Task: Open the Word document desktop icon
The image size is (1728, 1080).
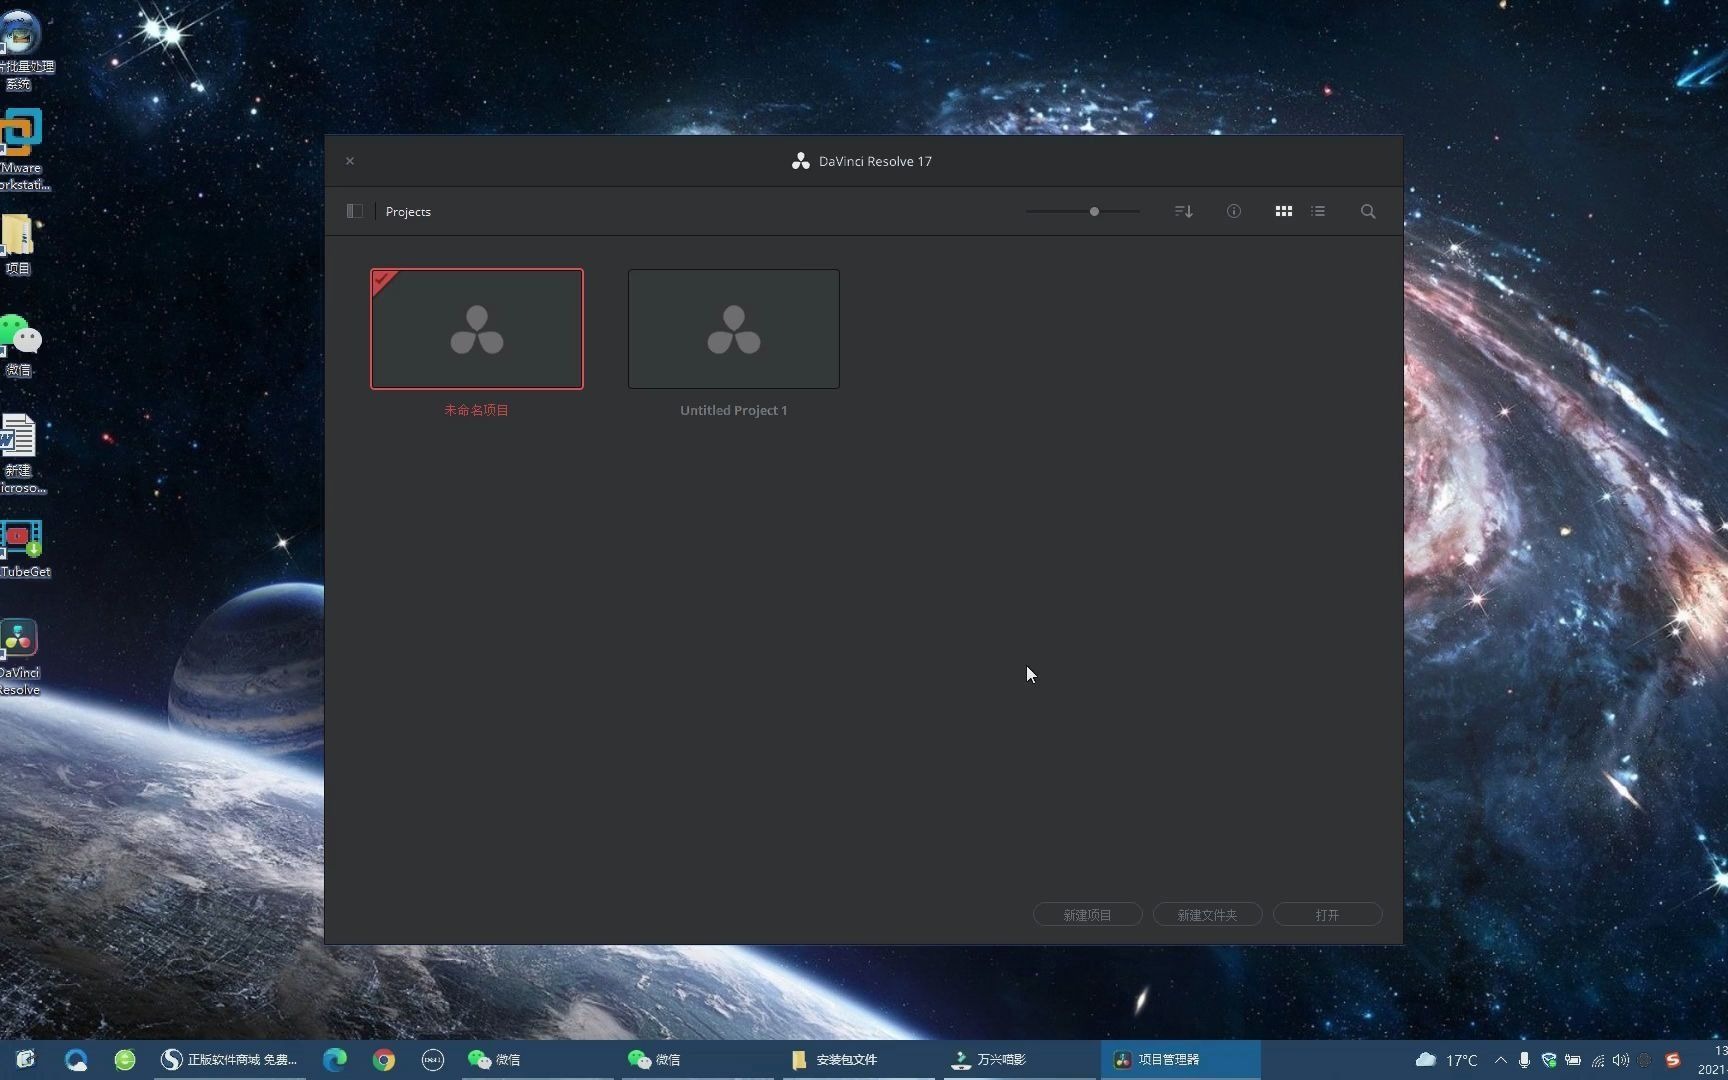Action: (x=20, y=454)
